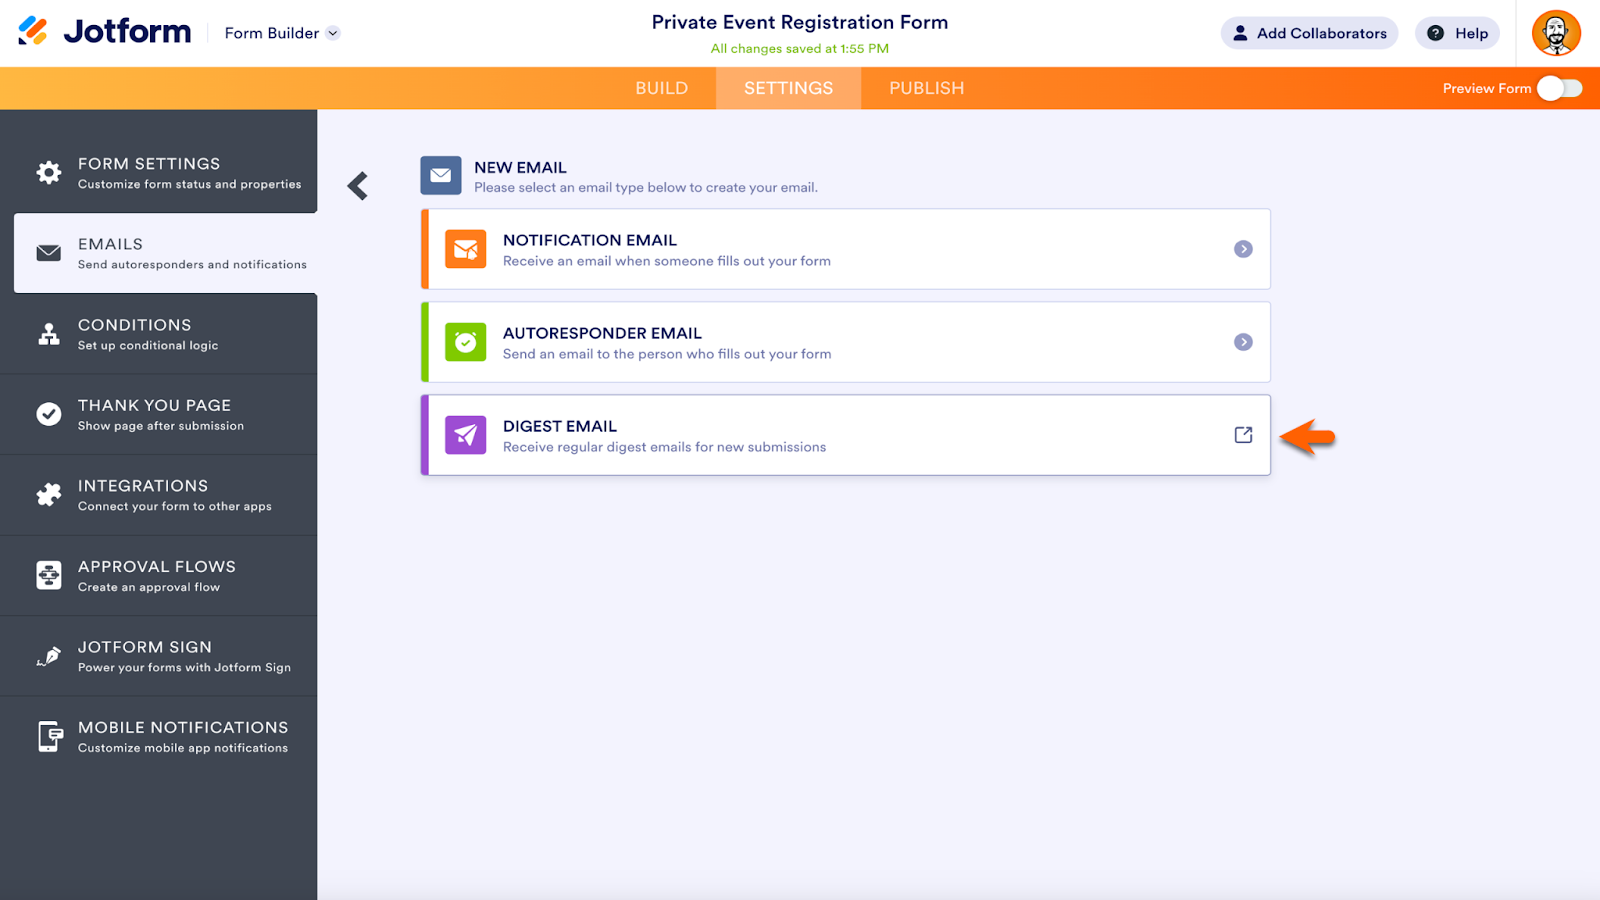Click the Jotform logo
1600x900 pixels.
[x=105, y=32]
